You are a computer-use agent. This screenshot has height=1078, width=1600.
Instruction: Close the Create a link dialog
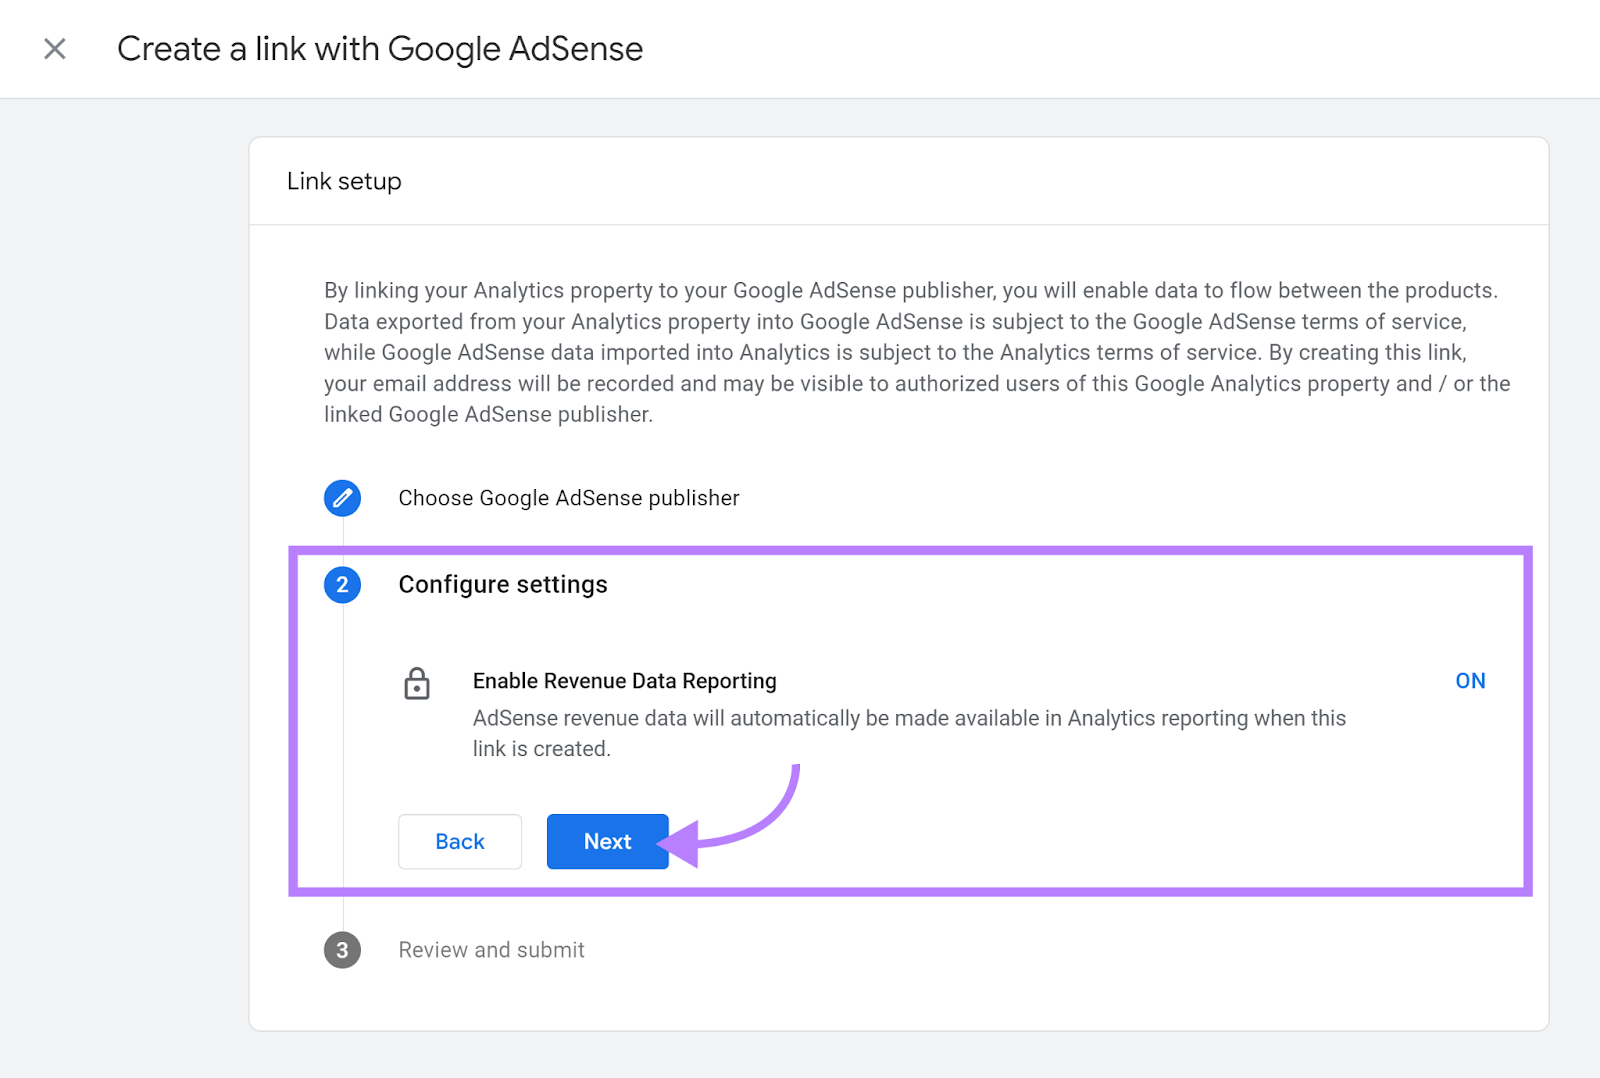tap(55, 48)
